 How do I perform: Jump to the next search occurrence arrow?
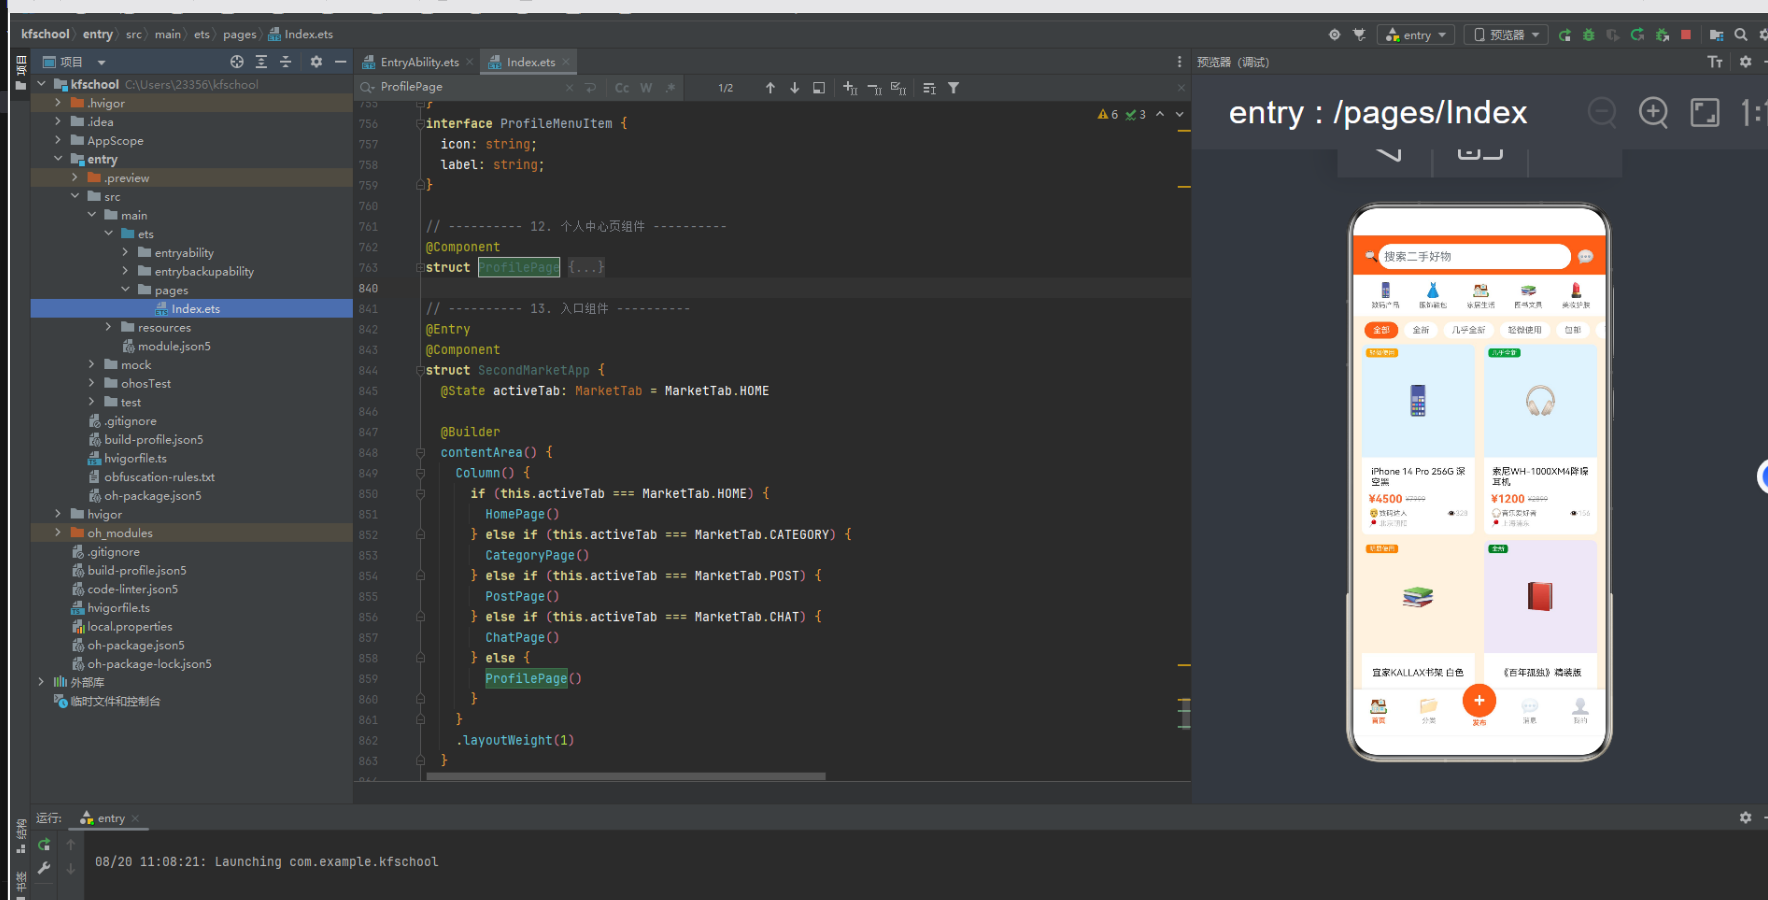click(x=794, y=88)
